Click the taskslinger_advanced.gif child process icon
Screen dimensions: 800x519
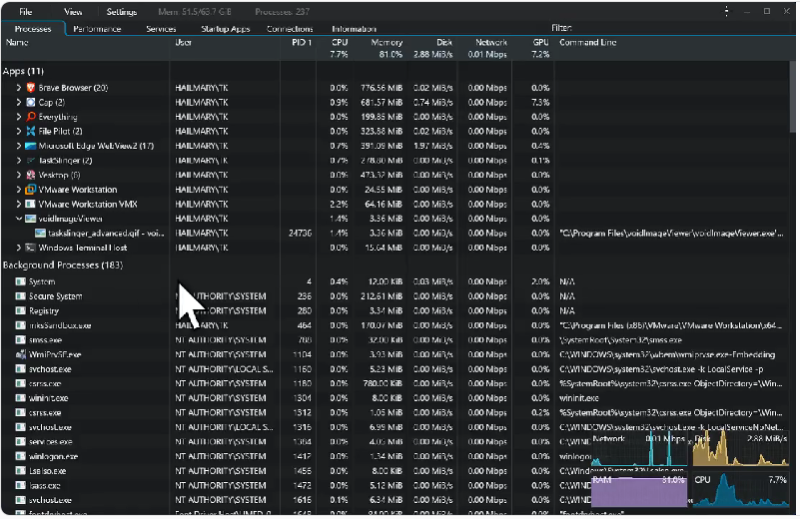[x=40, y=233]
